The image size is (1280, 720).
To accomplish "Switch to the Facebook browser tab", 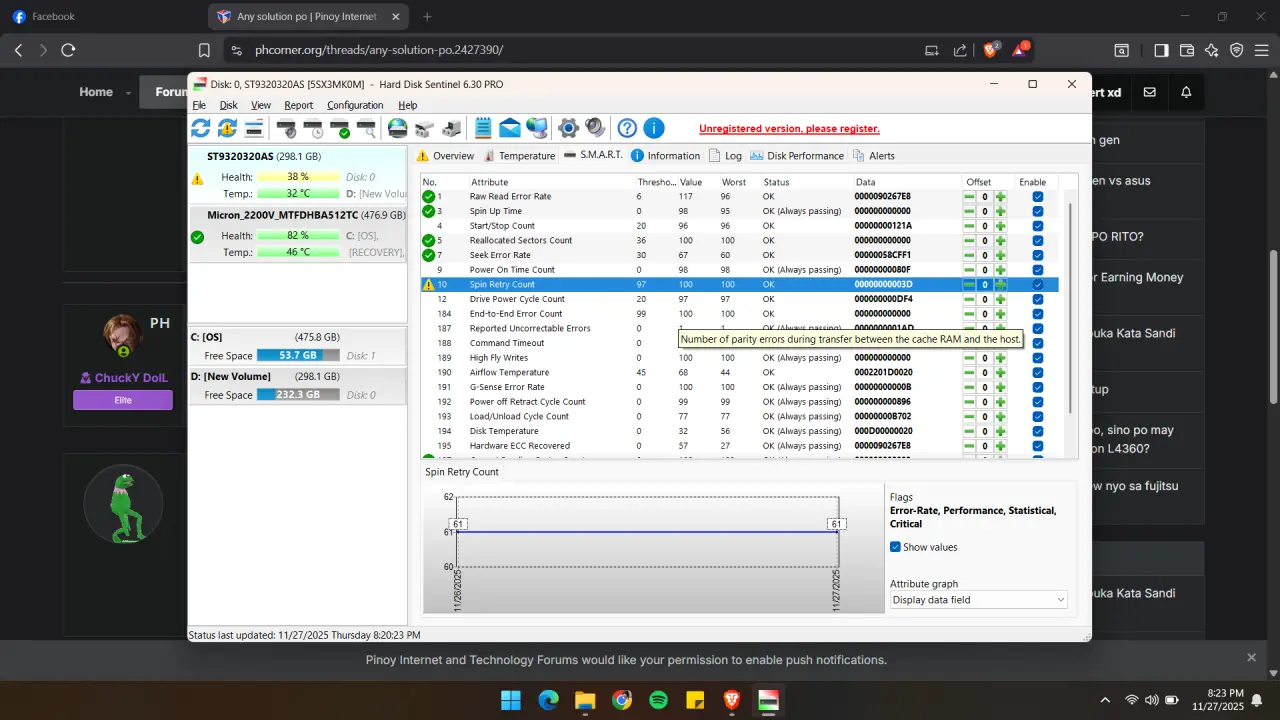I will (100, 17).
